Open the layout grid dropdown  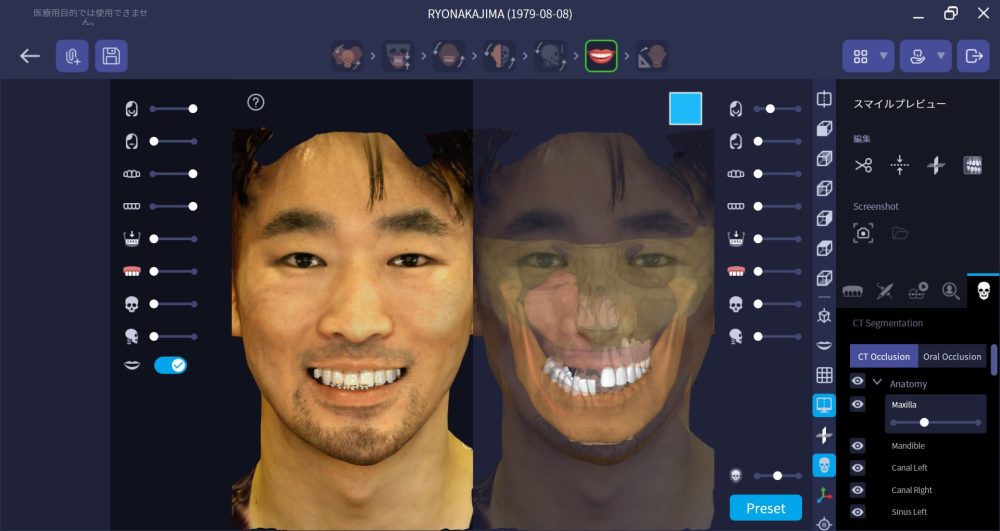coord(867,56)
